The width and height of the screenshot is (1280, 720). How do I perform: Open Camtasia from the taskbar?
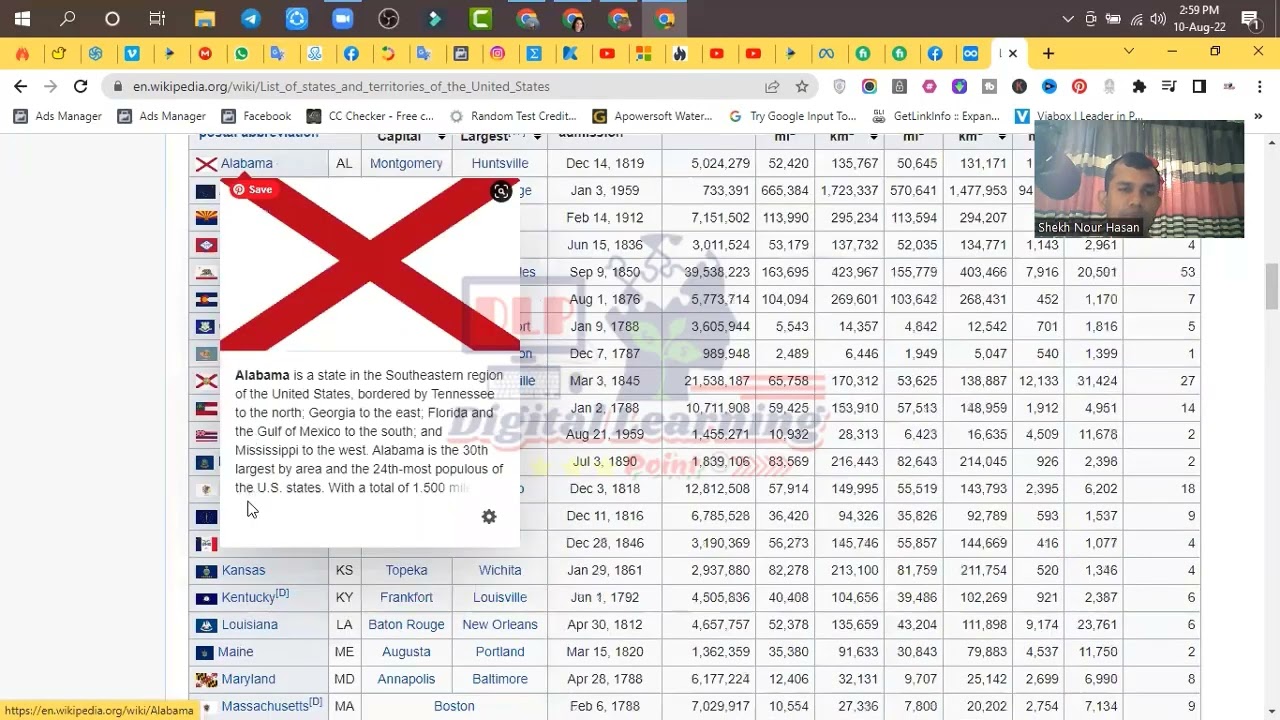click(479, 18)
